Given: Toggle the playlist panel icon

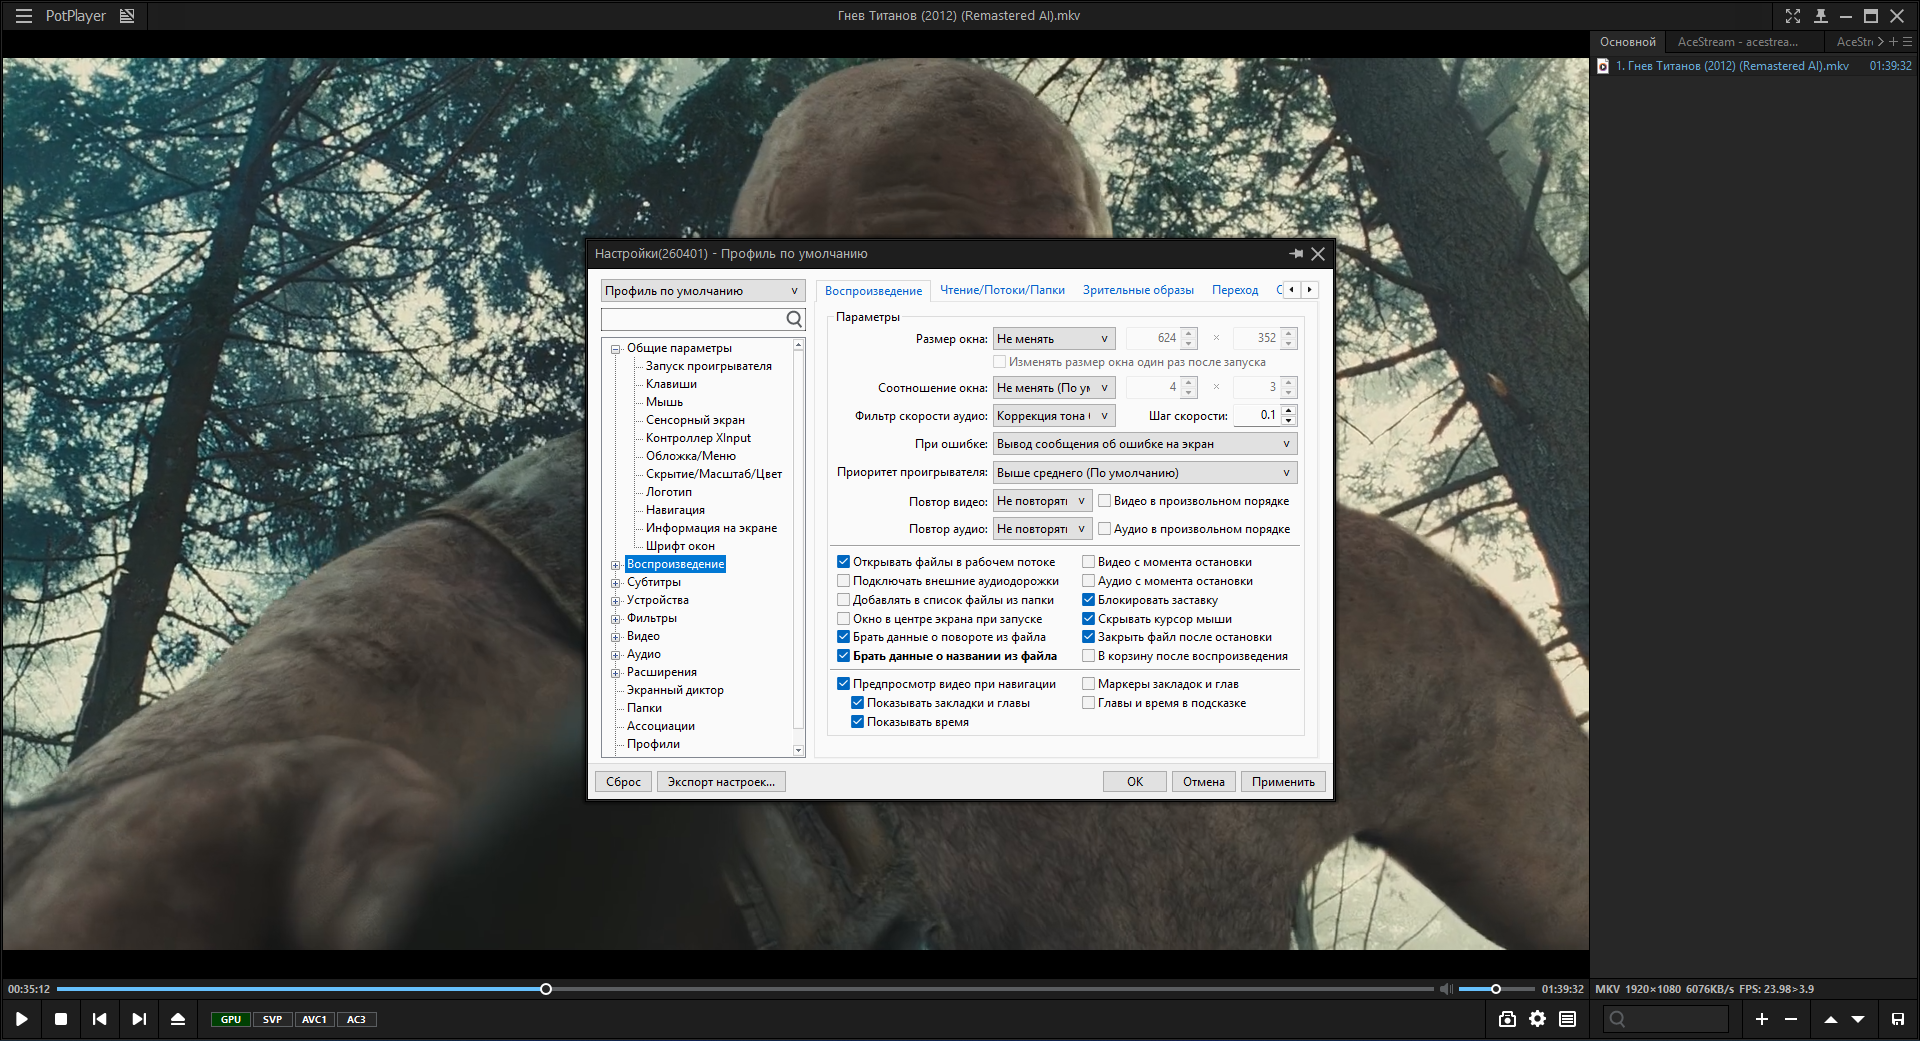Looking at the screenshot, I should click(1567, 1019).
